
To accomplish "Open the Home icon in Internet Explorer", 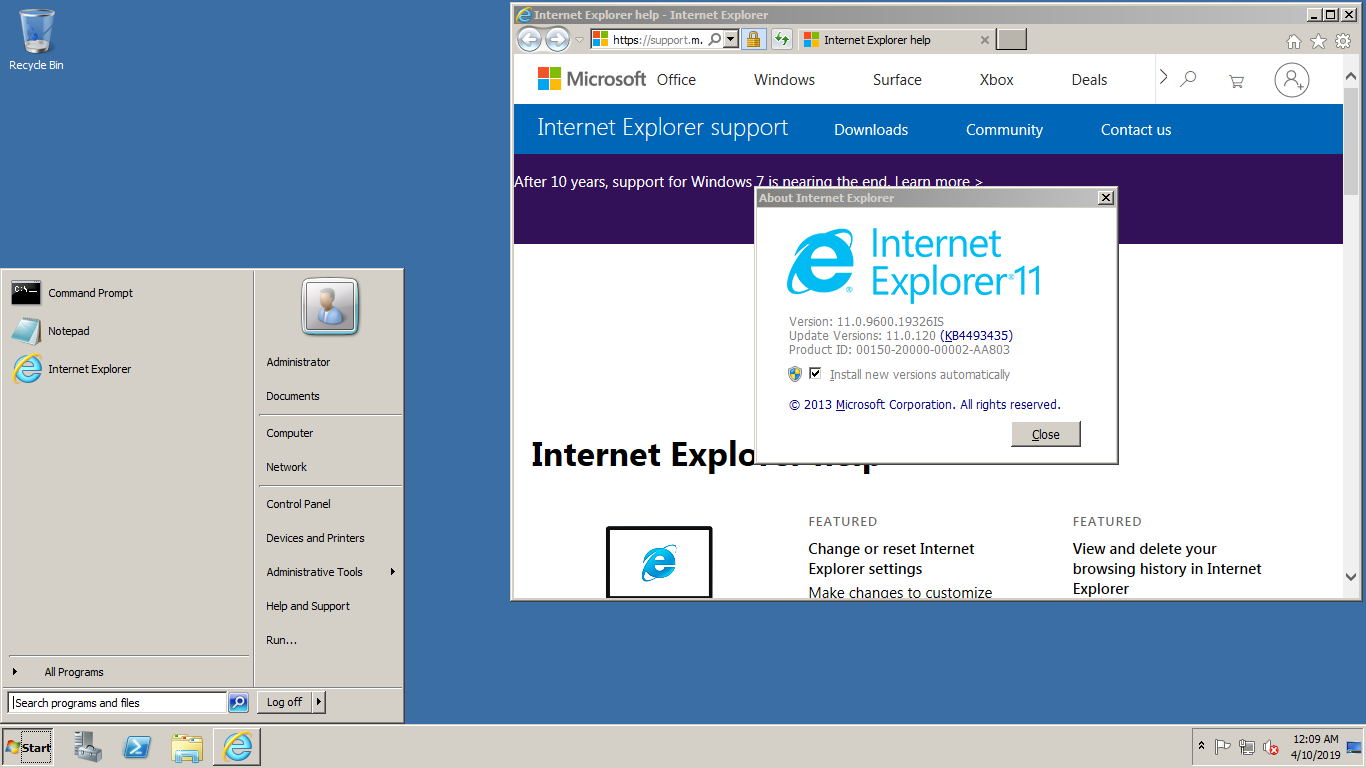I will 1294,41.
